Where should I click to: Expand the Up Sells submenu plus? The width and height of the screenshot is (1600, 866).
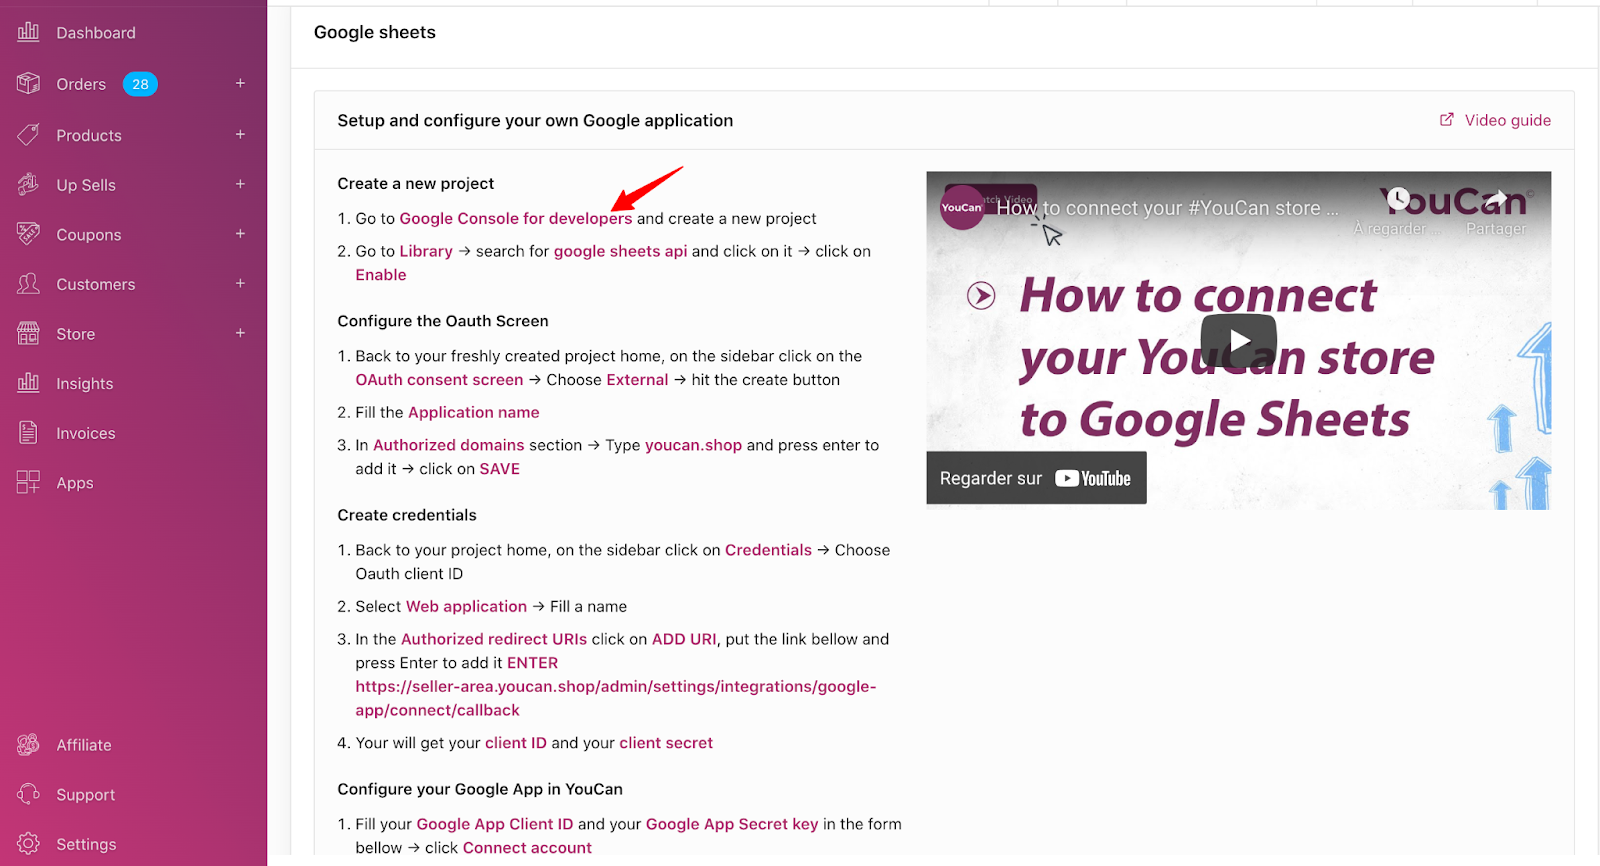tap(240, 184)
